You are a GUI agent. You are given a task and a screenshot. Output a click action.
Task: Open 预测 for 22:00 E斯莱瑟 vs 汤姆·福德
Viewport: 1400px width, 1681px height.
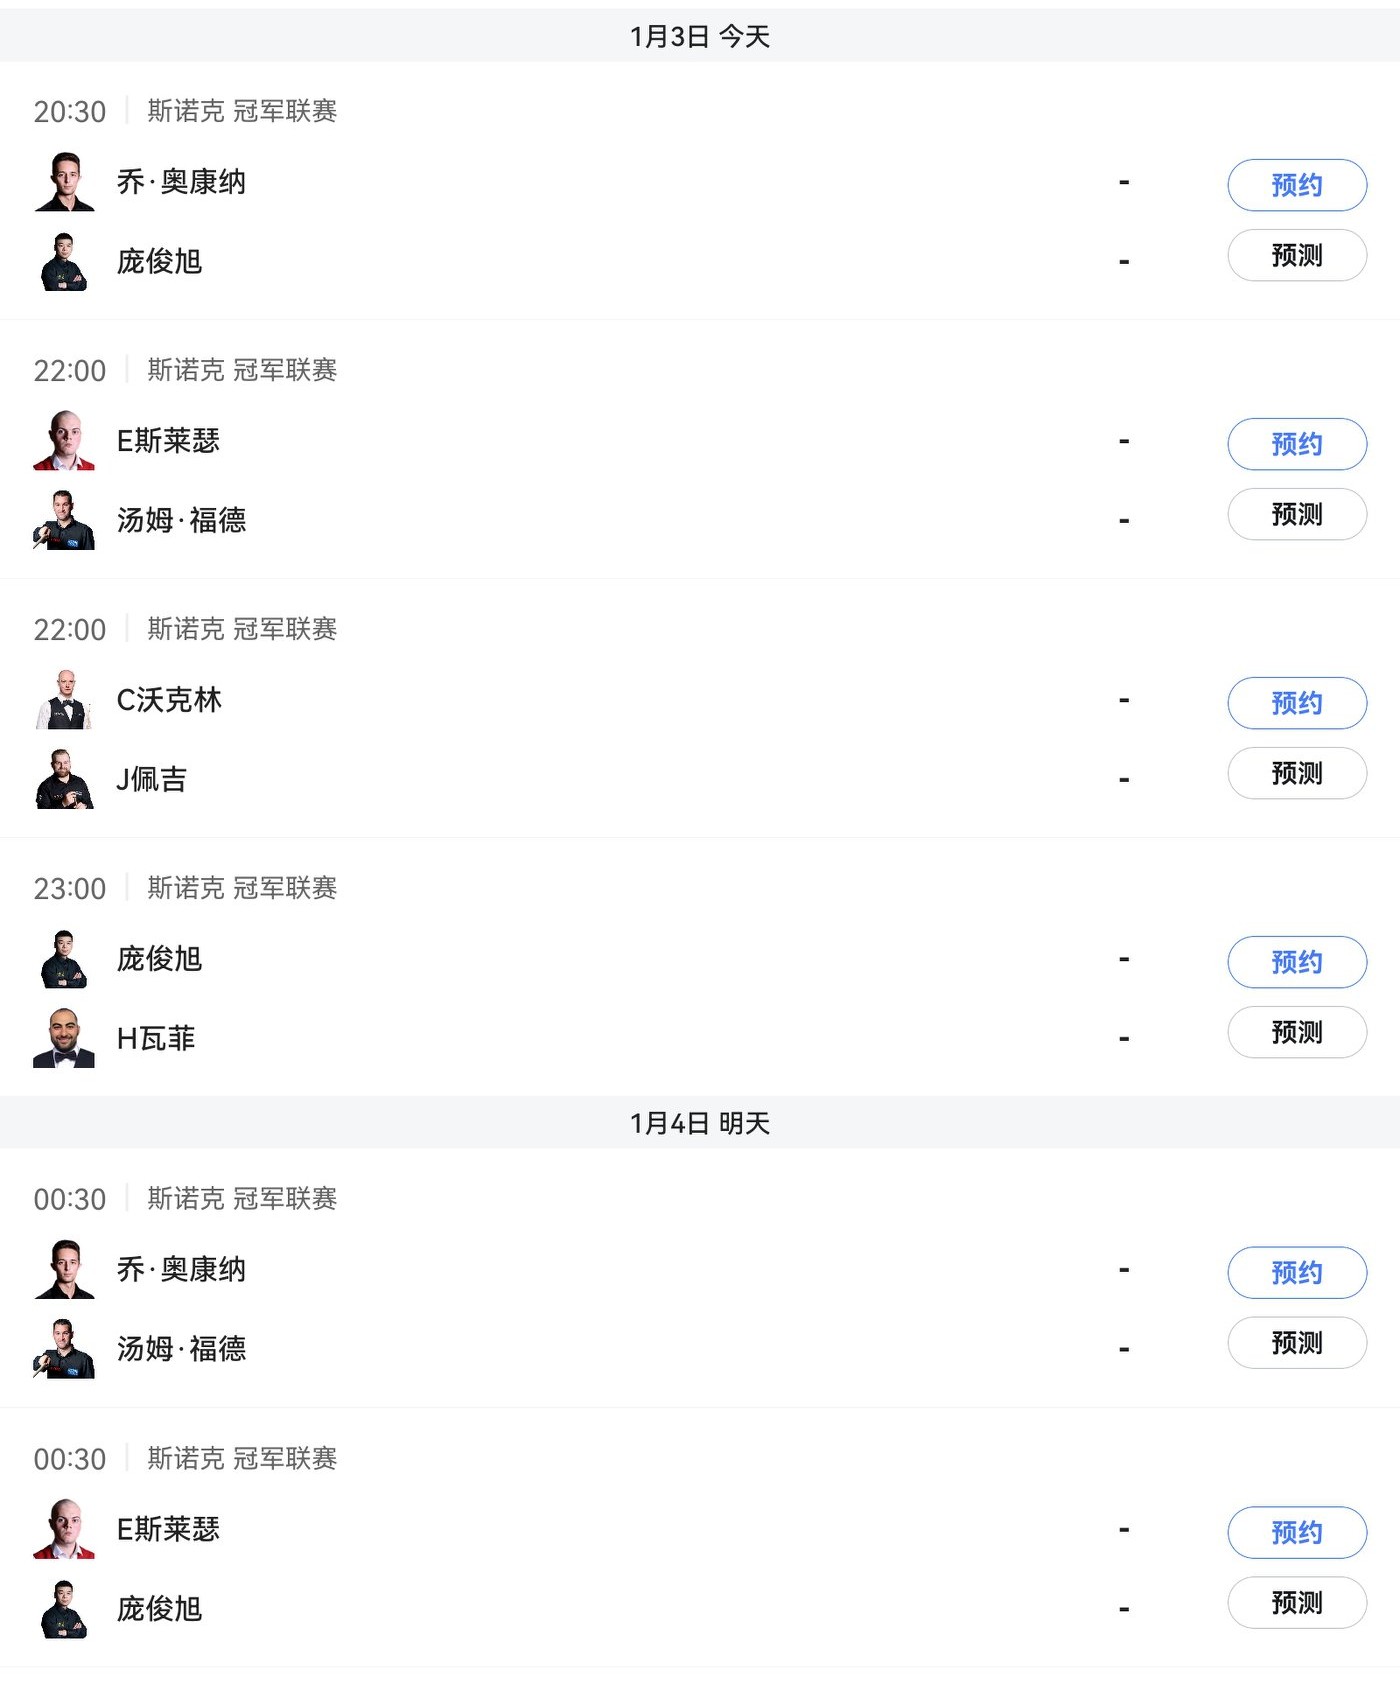pos(1296,514)
